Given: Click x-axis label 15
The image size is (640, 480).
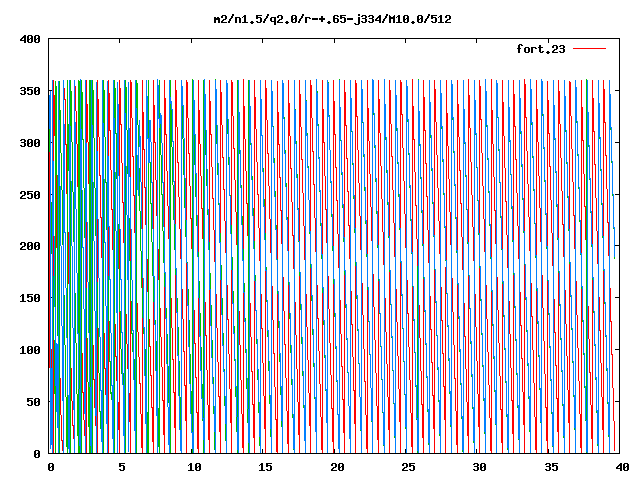Looking at the screenshot, I should pos(265,467).
